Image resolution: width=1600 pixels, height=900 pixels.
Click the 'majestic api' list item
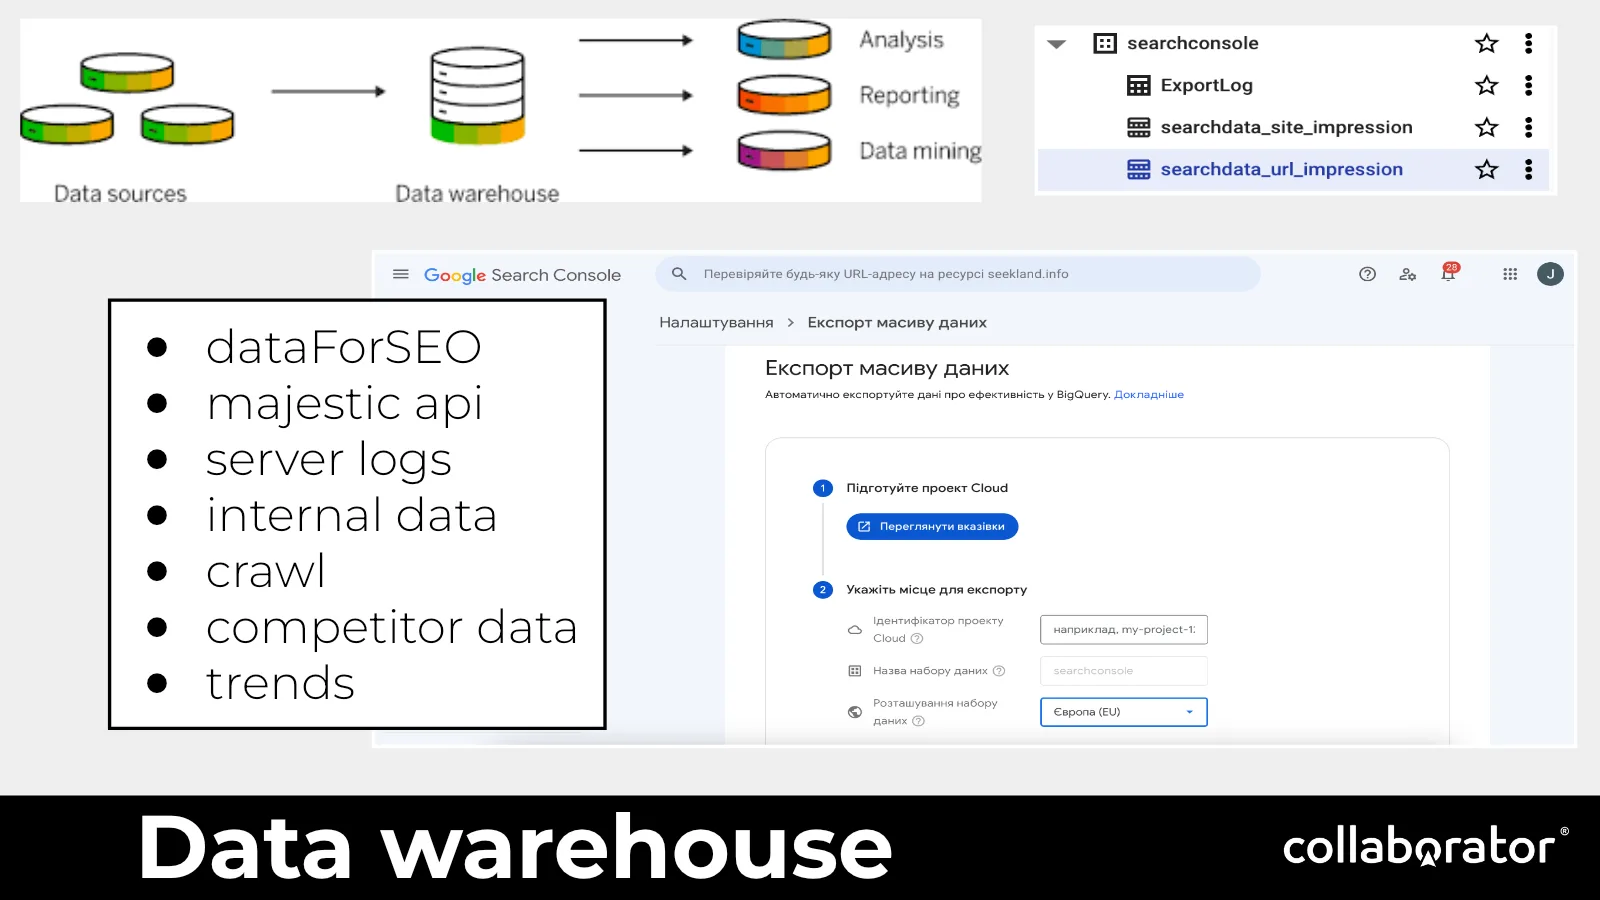click(344, 405)
